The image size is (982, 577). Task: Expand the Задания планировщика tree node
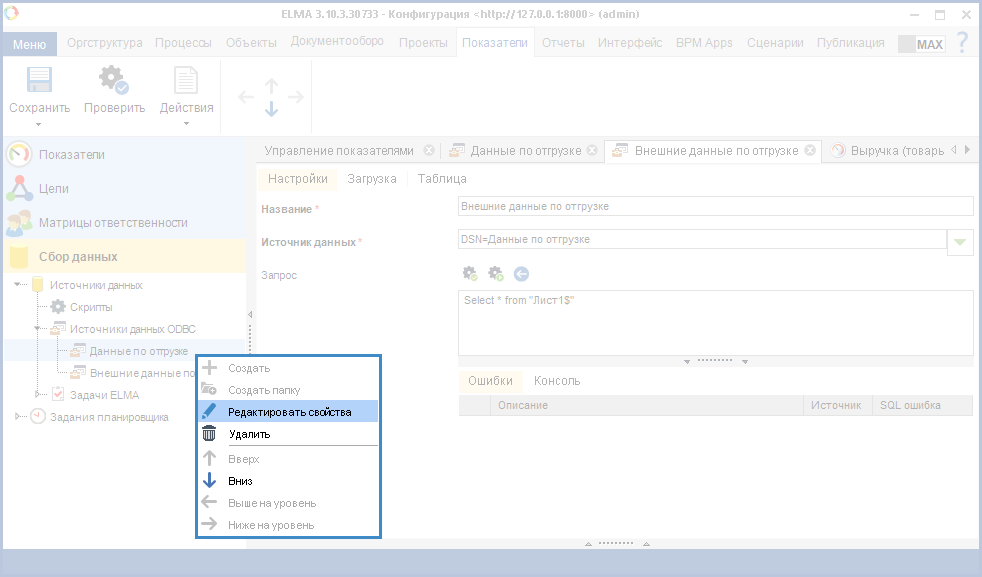[19, 417]
